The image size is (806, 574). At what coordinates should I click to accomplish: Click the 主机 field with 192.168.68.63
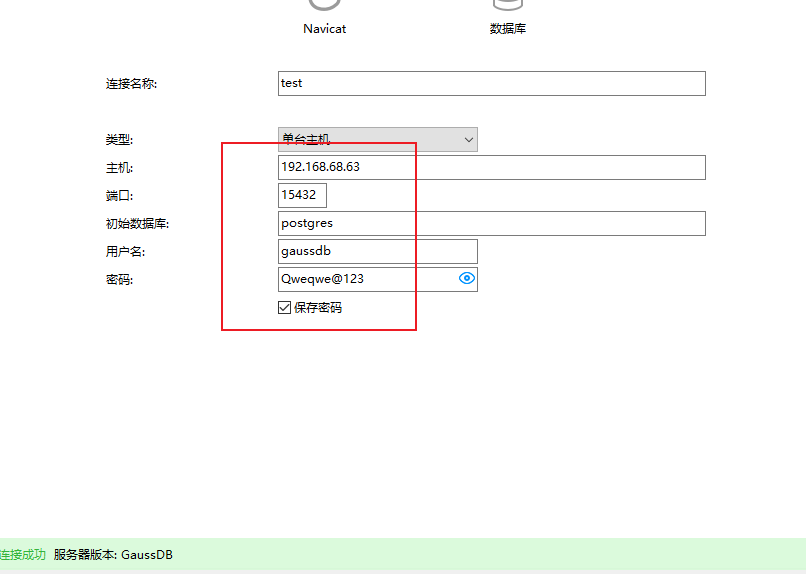(491, 167)
